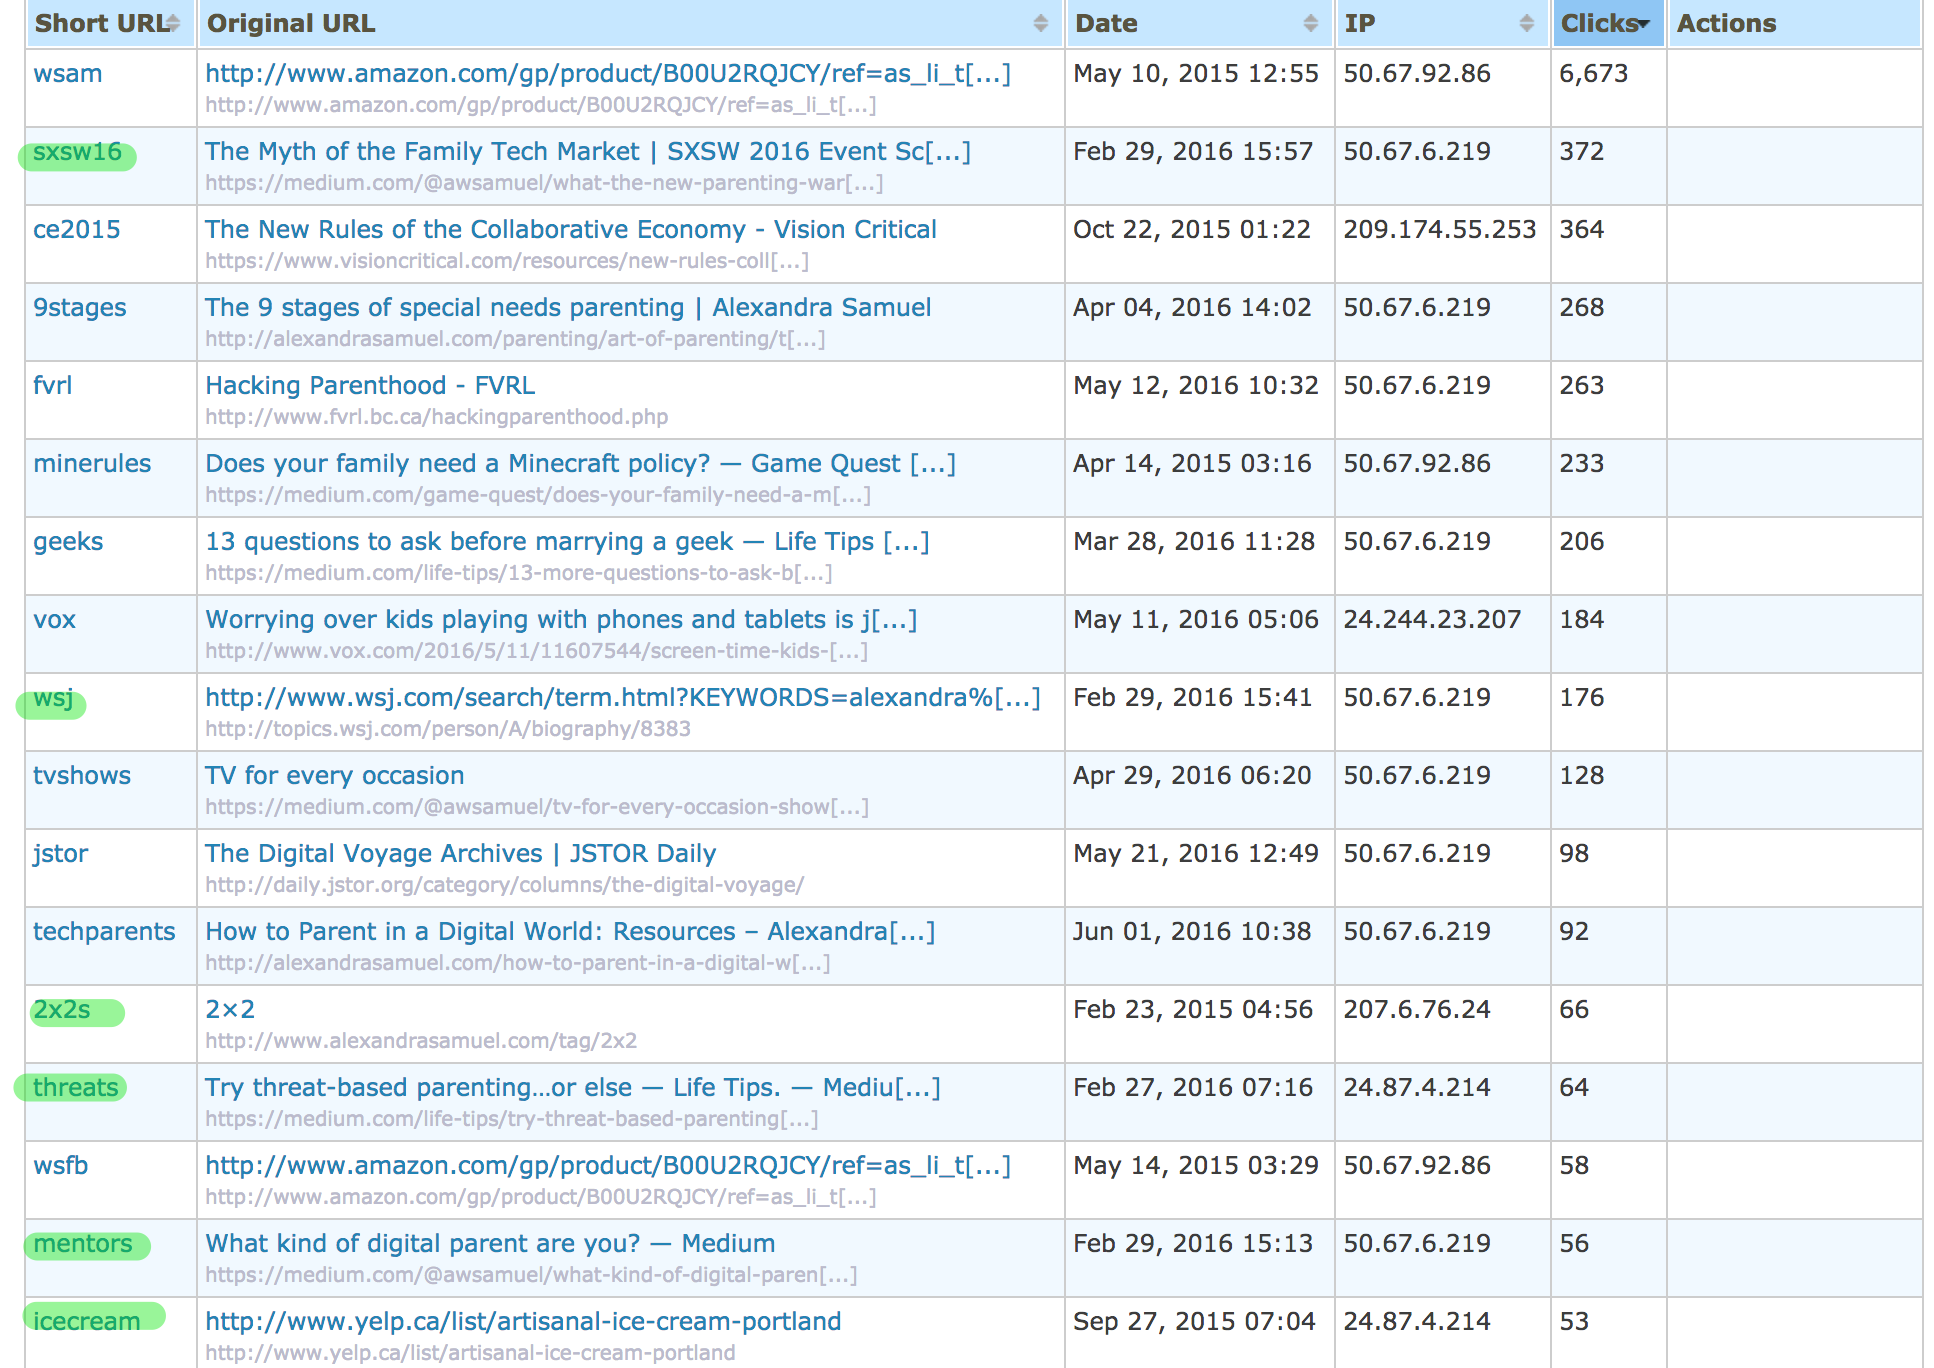1934x1368 pixels.
Task: Open the wsj.com search term link
Action: [623, 698]
